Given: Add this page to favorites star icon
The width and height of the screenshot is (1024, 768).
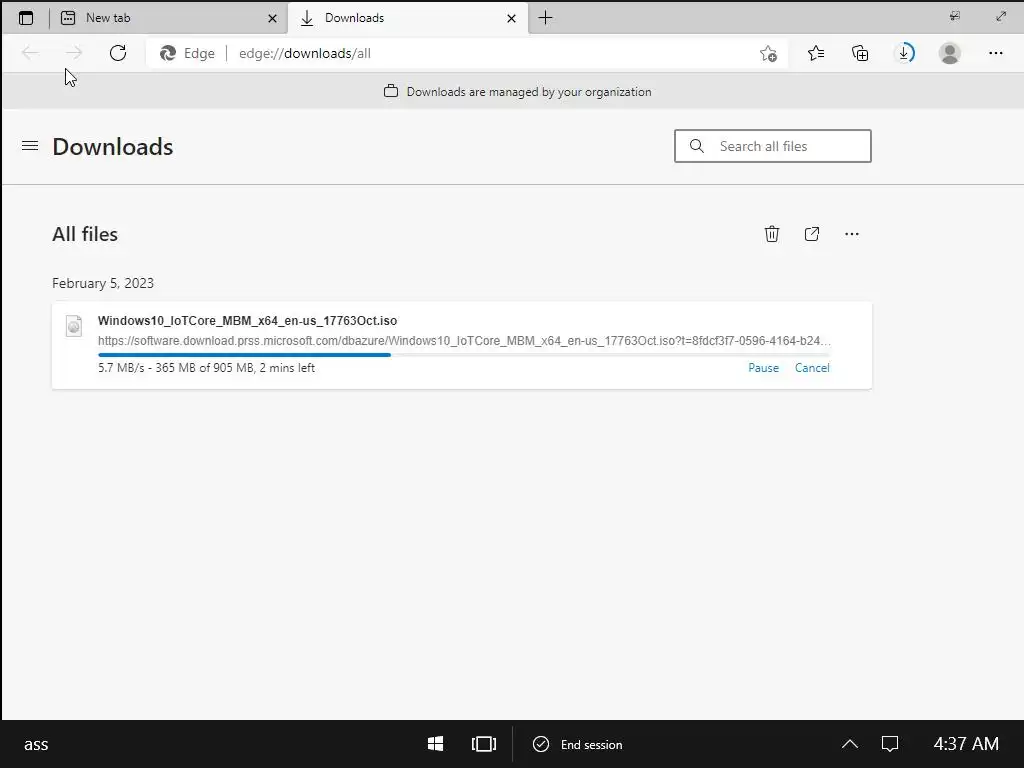Looking at the screenshot, I should pyautogui.click(x=768, y=54).
